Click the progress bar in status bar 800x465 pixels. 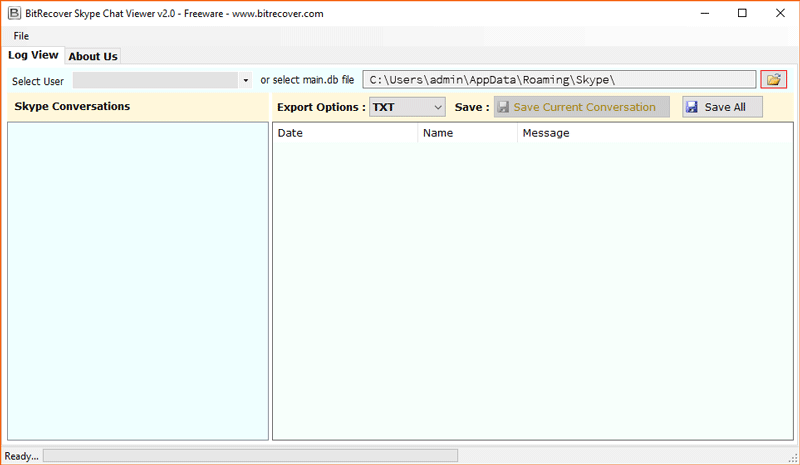[x=251, y=455]
